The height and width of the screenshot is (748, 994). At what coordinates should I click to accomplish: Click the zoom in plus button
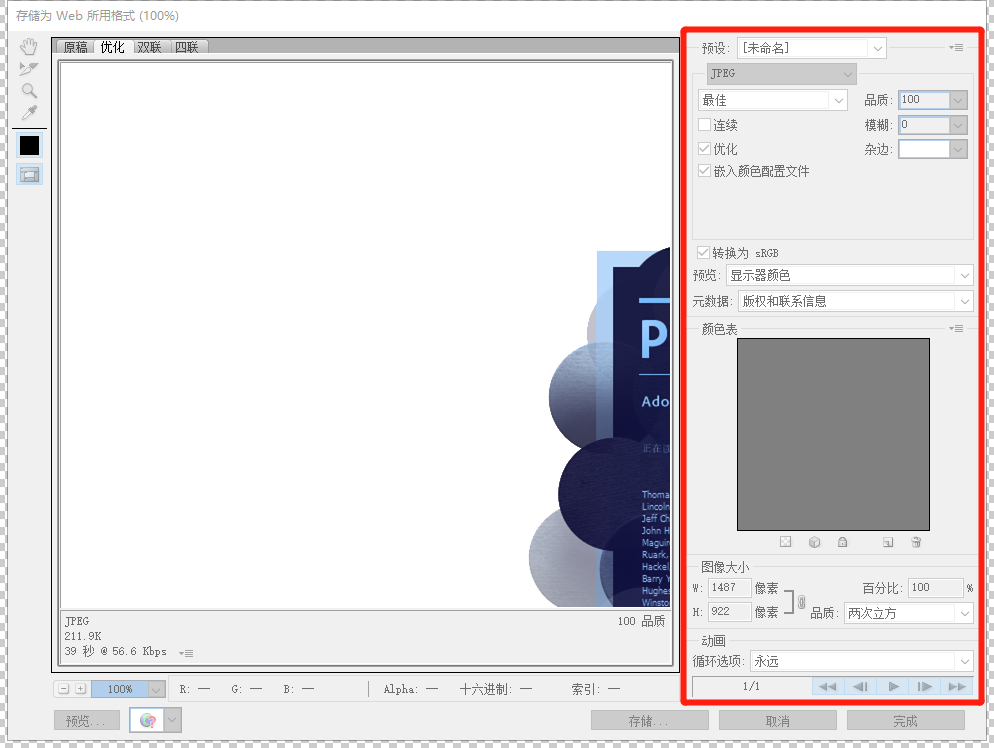coord(81,688)
